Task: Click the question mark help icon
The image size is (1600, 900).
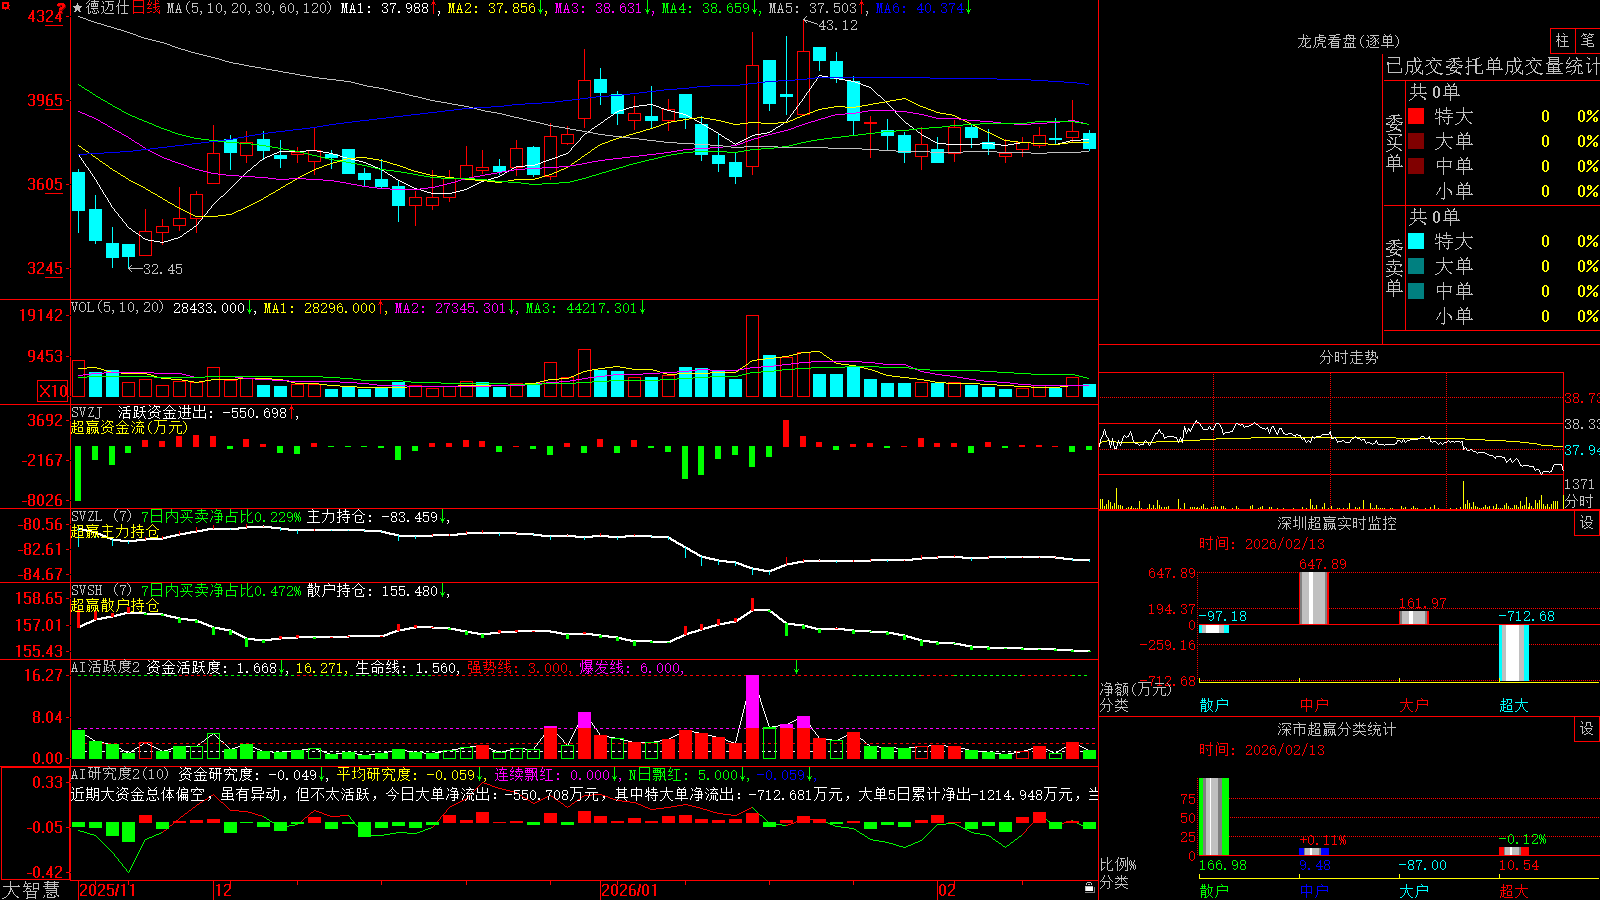Action: tap(62, 8)
